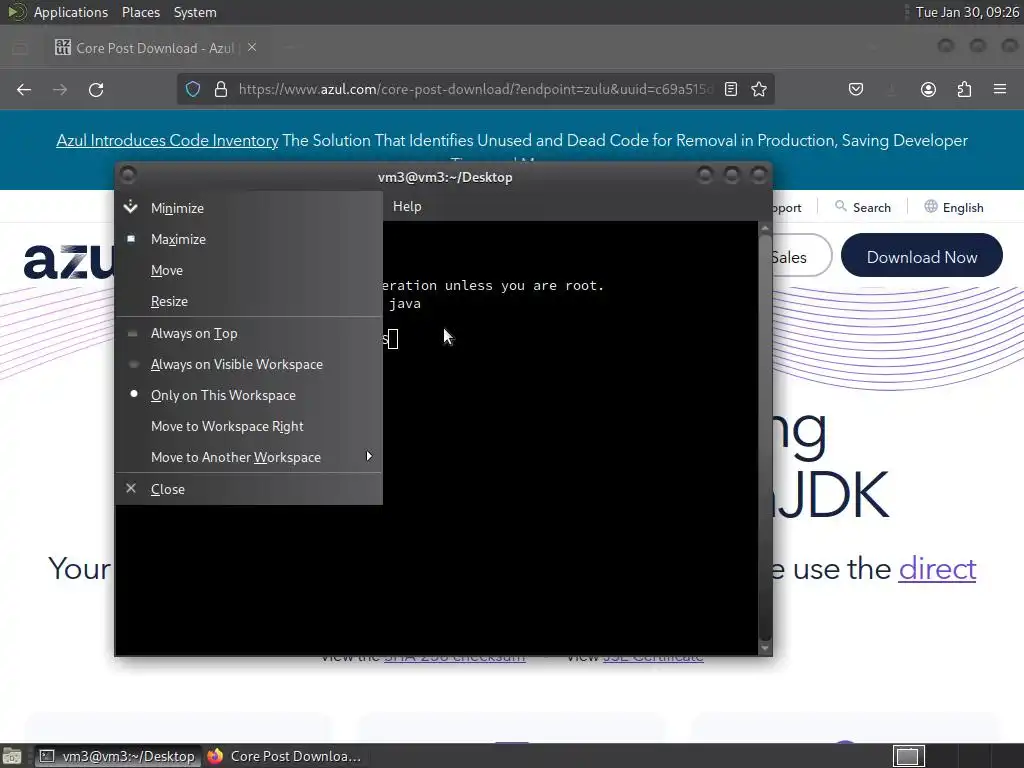The height and width of the screenshot is (768, 1024).
Task: Click terminal window menu button in title bar
Action: coord(128,174)
